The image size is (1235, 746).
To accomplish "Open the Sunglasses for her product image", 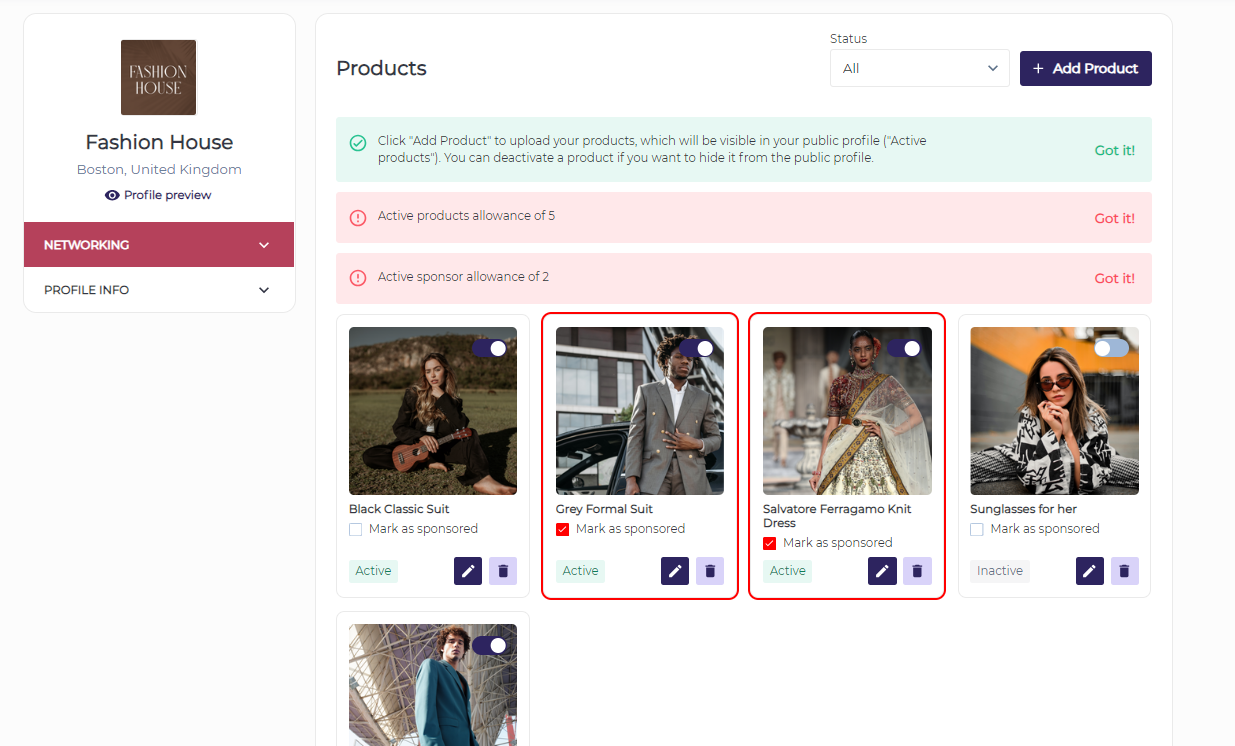I will tap(1054, 411).
